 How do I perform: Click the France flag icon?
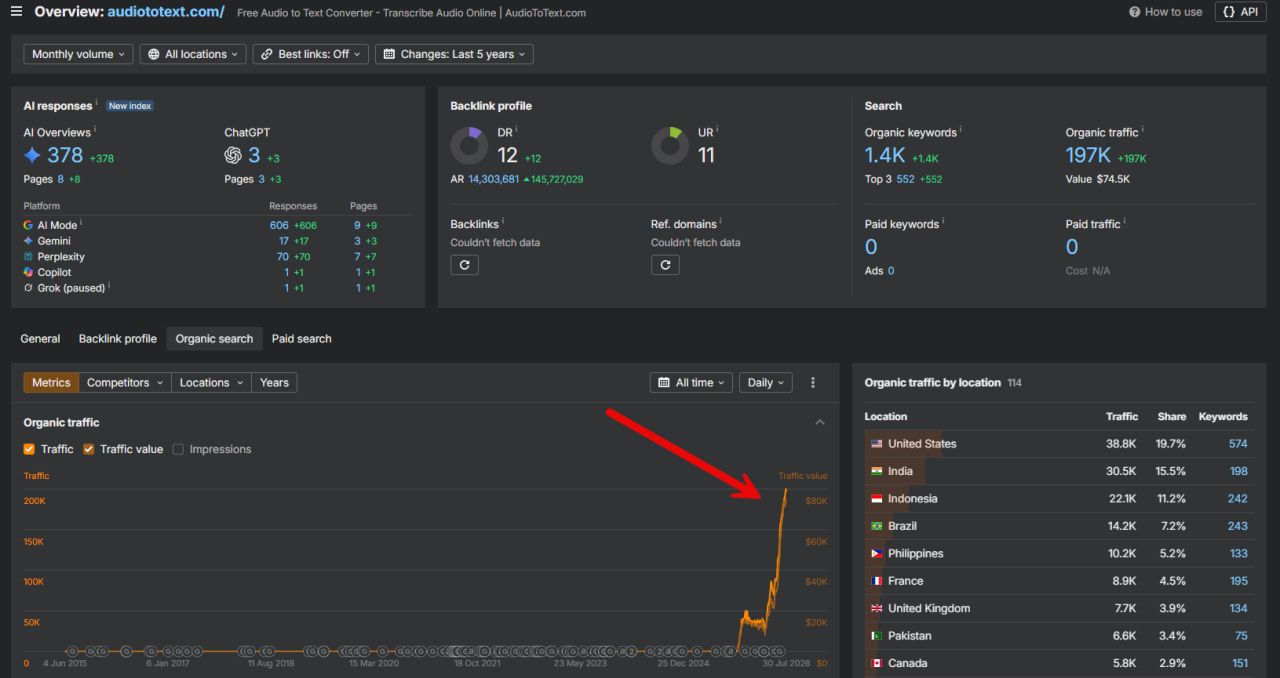click(x=877, y=581)
